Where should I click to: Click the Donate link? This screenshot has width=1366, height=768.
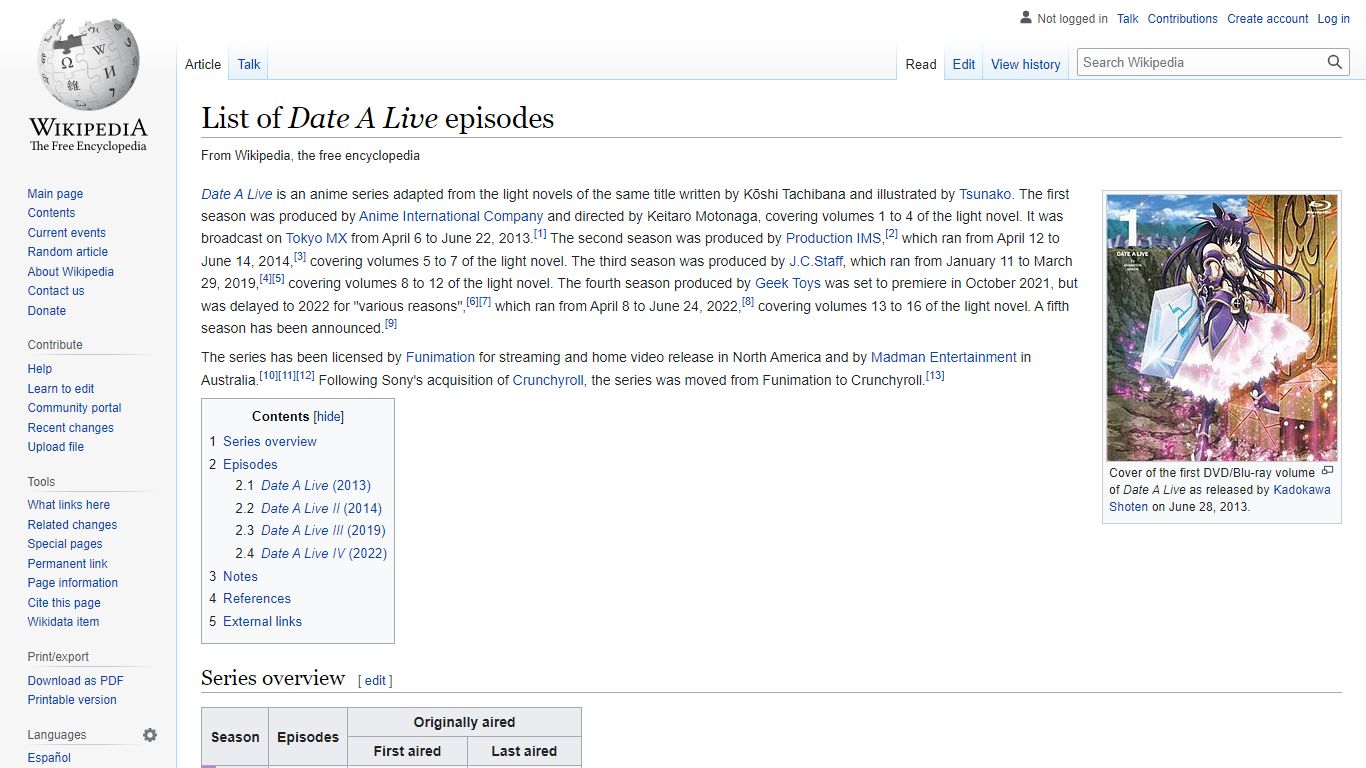47,311
